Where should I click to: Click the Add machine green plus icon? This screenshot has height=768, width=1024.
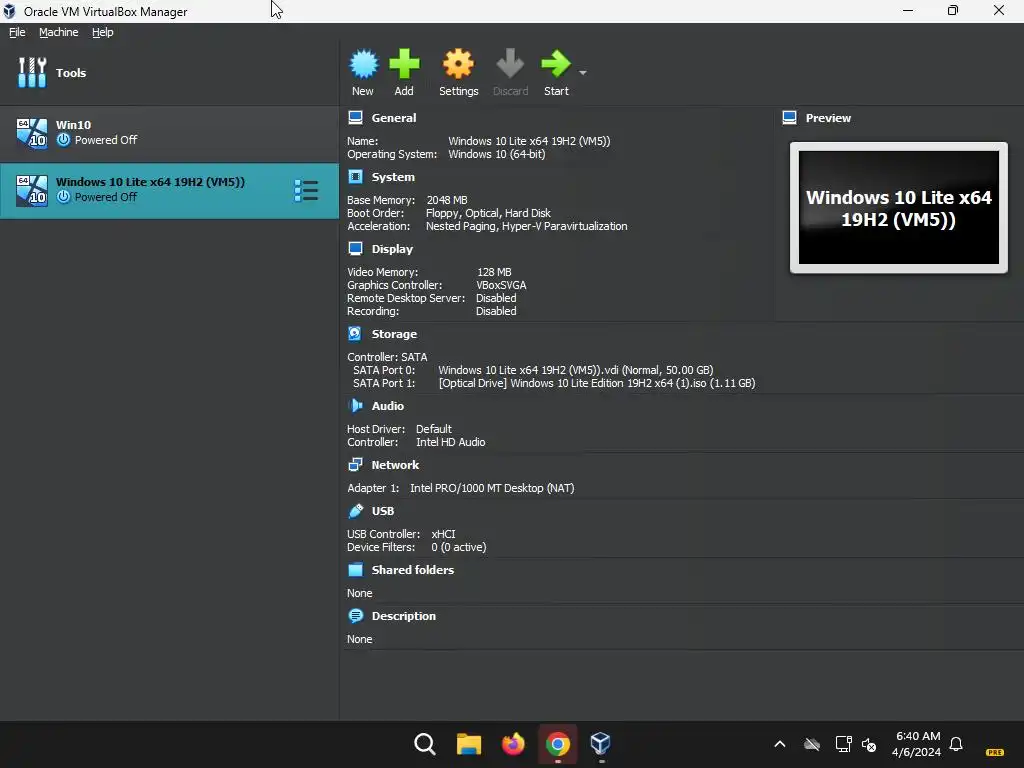pyautogui.click(x=404, y=64)
